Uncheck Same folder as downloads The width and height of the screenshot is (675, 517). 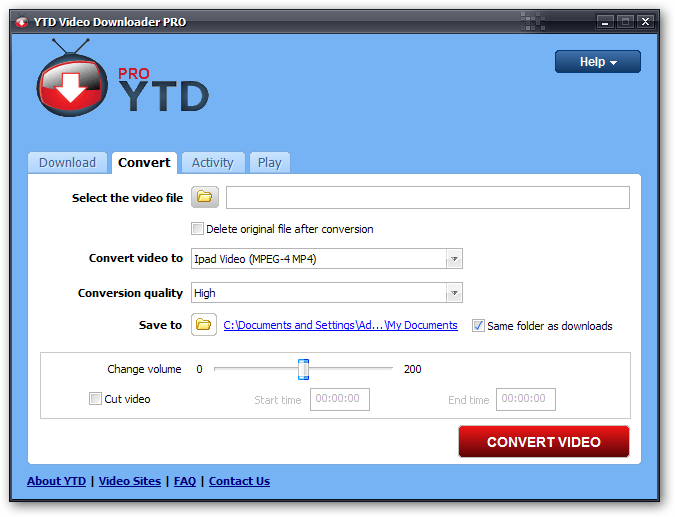(x=478, y=325)
